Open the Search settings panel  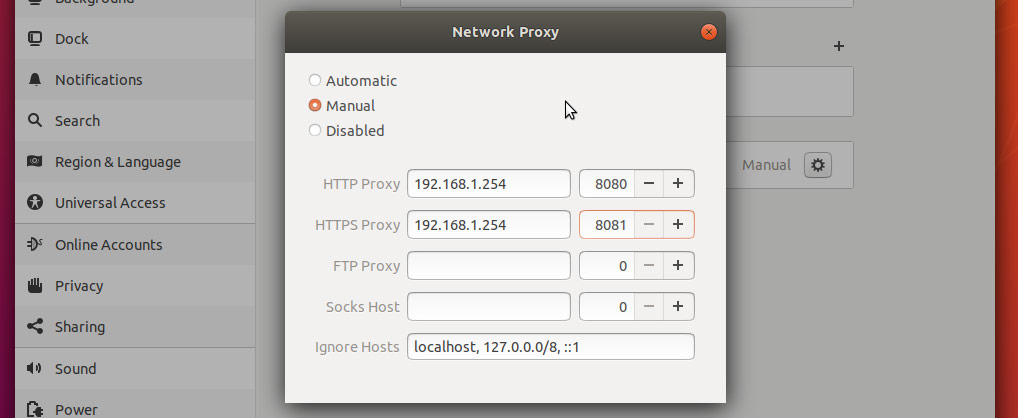click(x=135, y=121)
